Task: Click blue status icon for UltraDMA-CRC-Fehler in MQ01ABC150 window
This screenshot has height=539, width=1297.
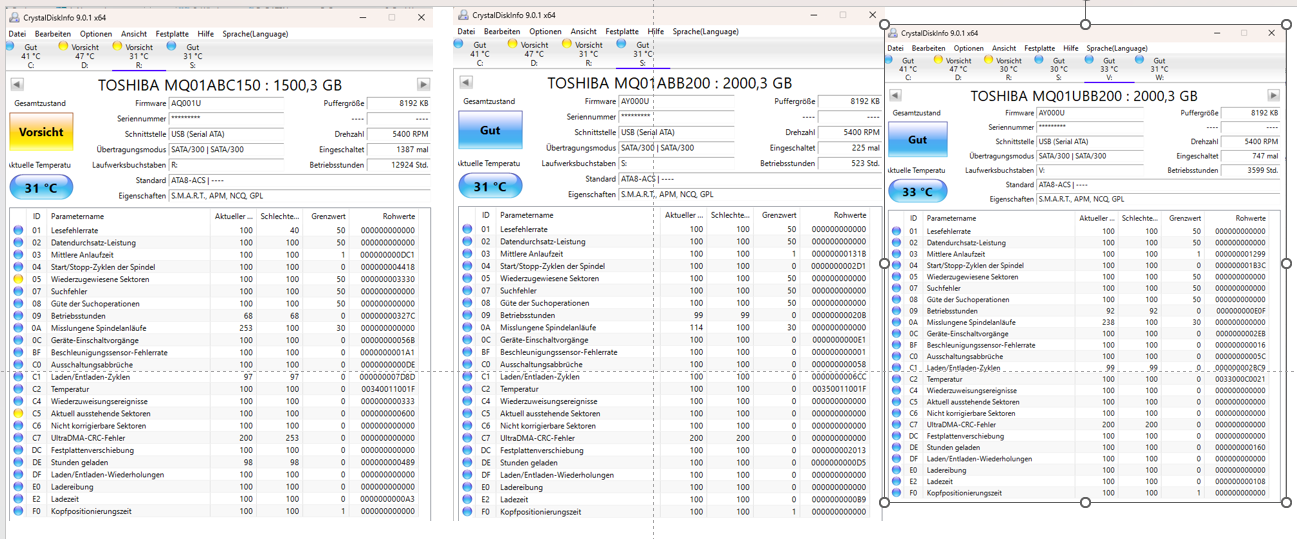Action: point(18,438)
